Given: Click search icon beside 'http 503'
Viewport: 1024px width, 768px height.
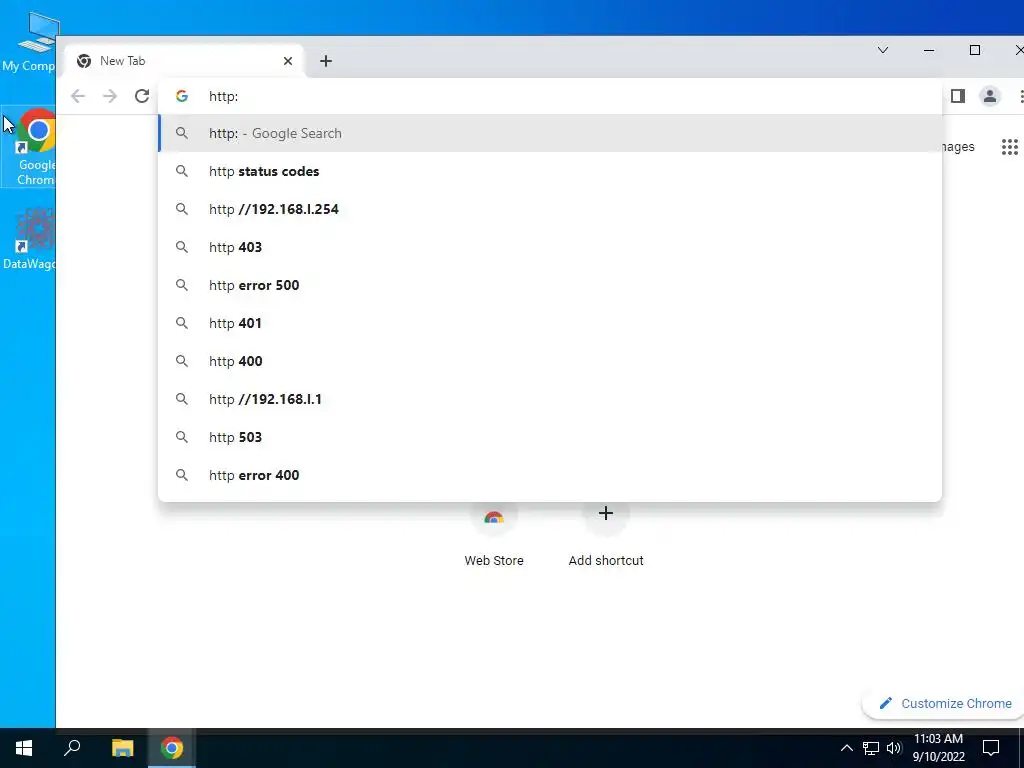Looking at the screenshot, I should [182, 437].
